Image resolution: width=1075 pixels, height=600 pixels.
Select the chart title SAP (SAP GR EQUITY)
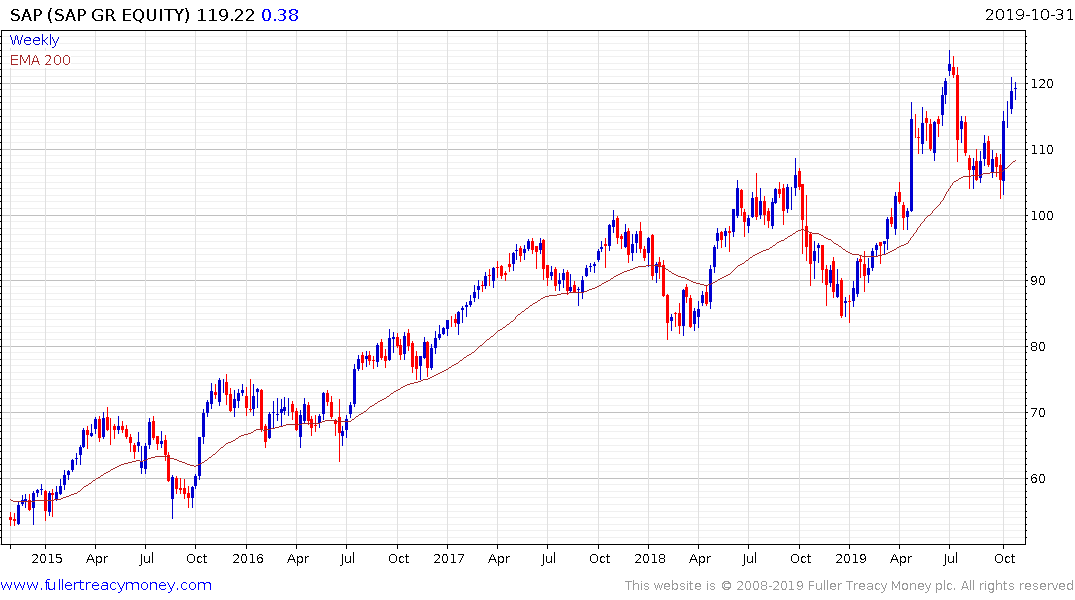100,15
